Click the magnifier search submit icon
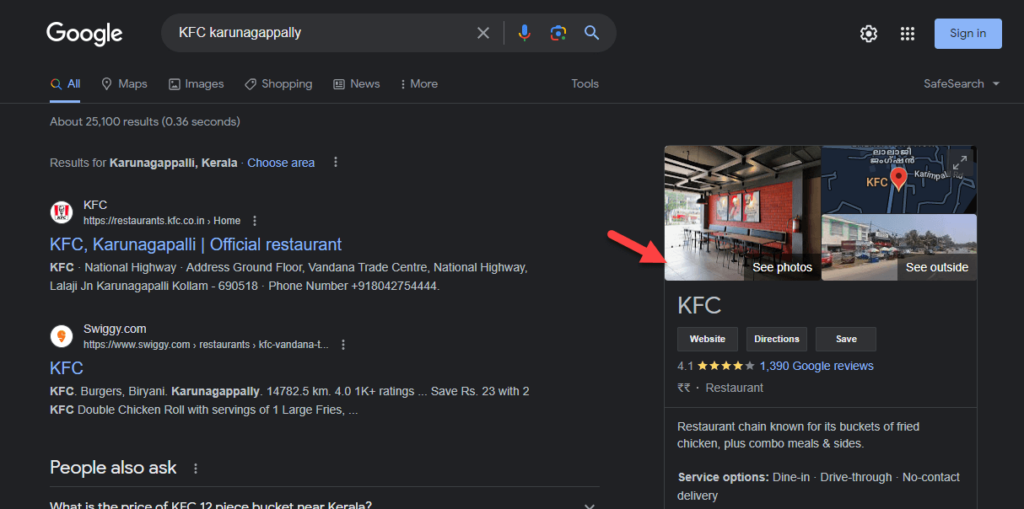Screen dimensions: 1024x509 point(592,33)
